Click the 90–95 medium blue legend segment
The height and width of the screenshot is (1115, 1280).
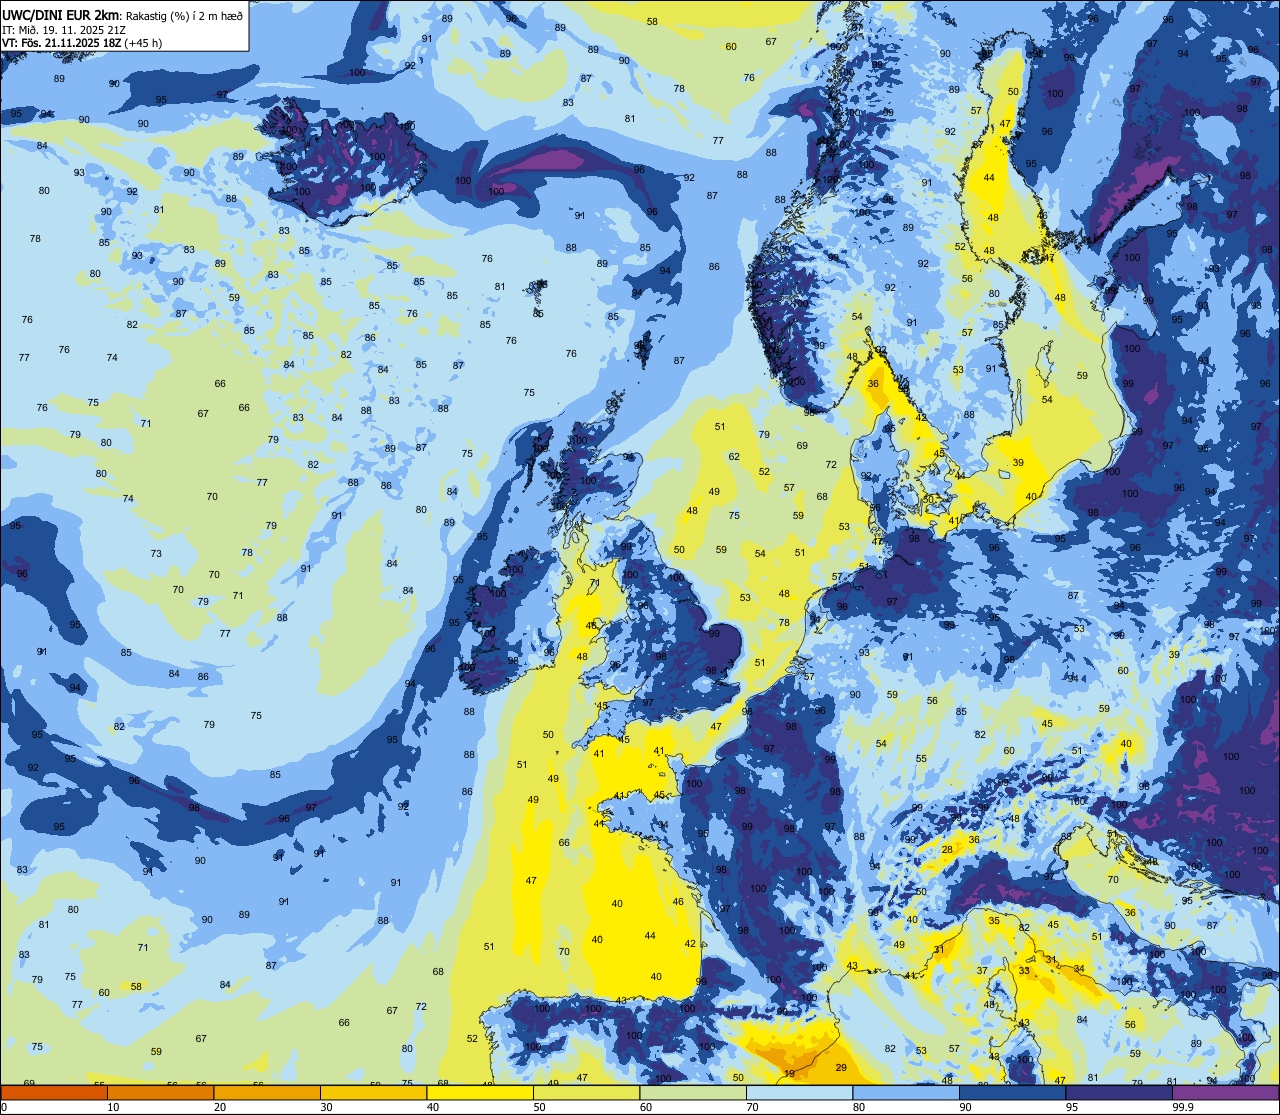tap(1012, 1092)
